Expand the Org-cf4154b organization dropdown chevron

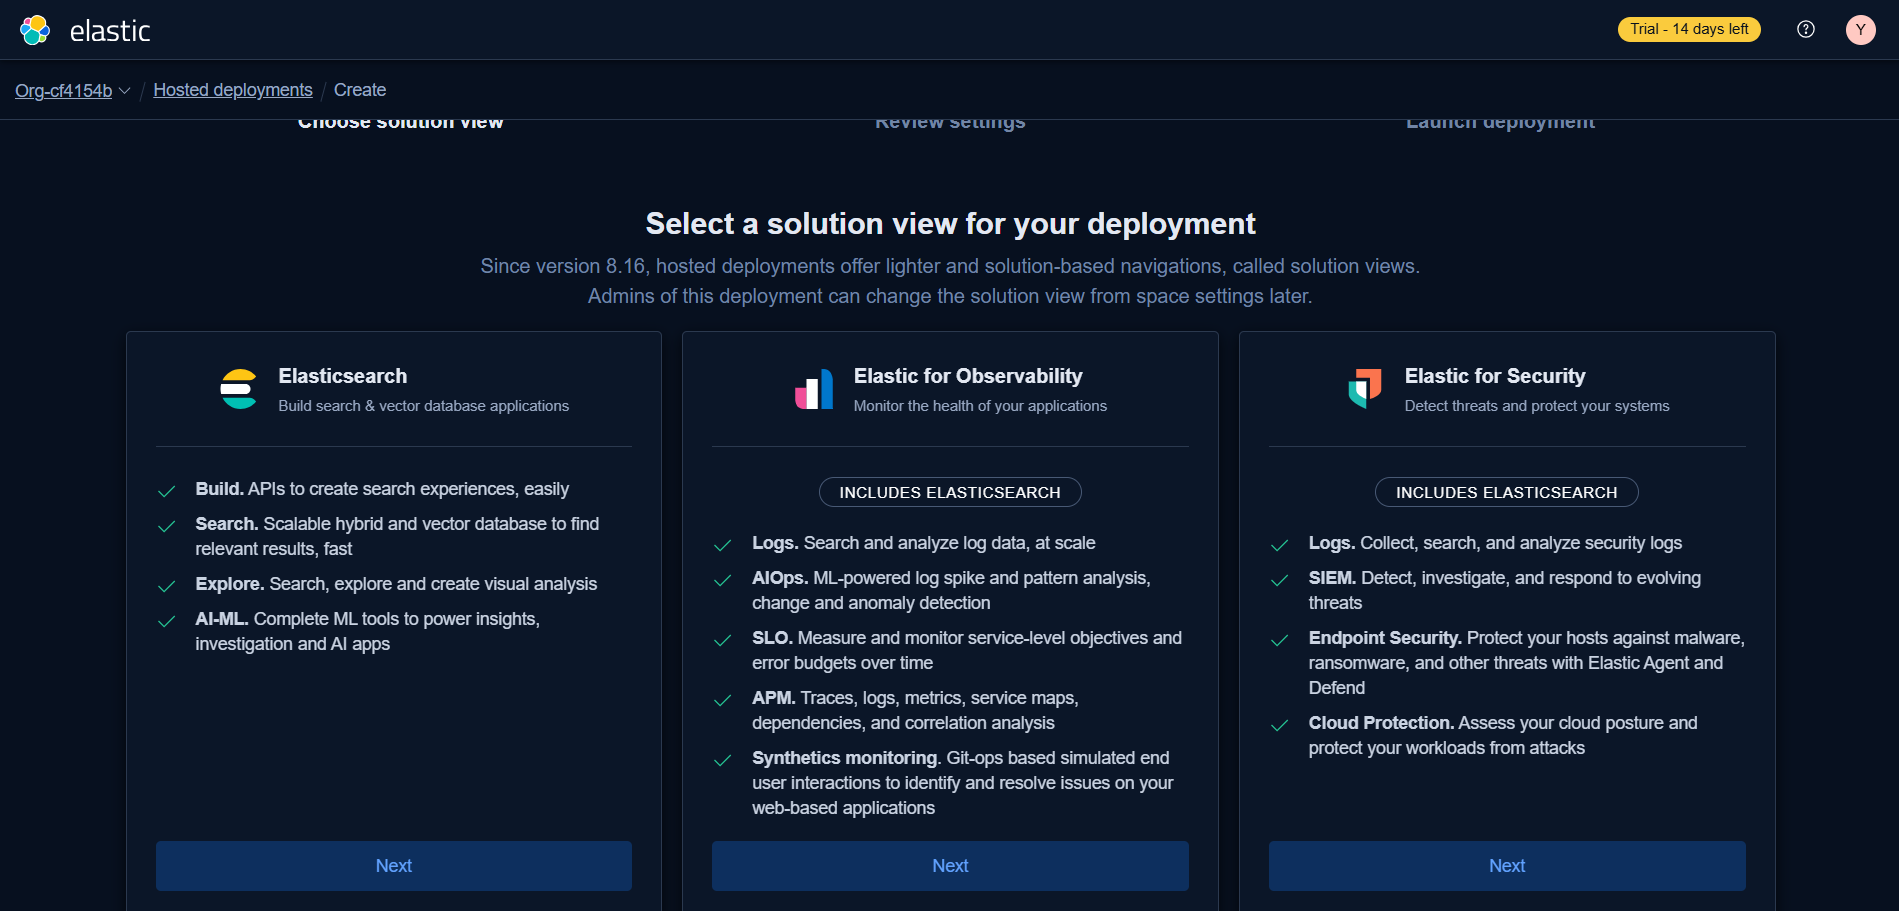pyautogui.click(x=125, y=90)
